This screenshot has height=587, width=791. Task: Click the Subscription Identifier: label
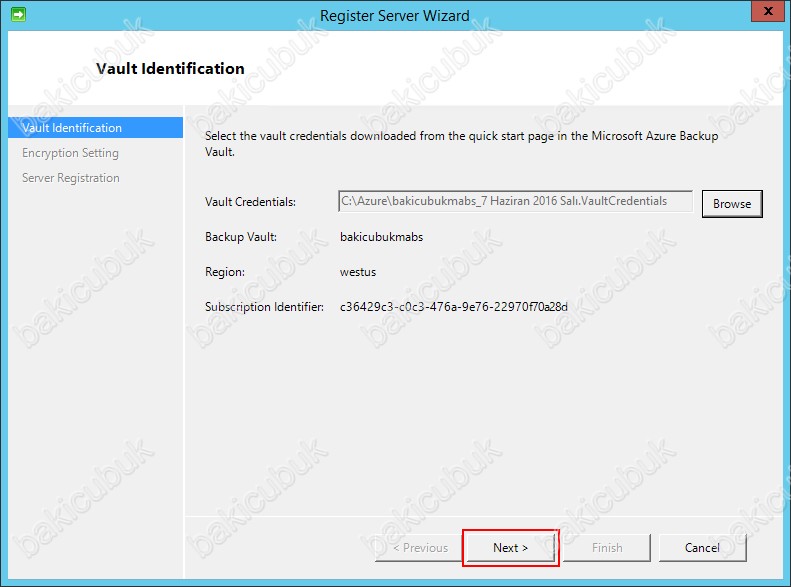pos(264,307)
